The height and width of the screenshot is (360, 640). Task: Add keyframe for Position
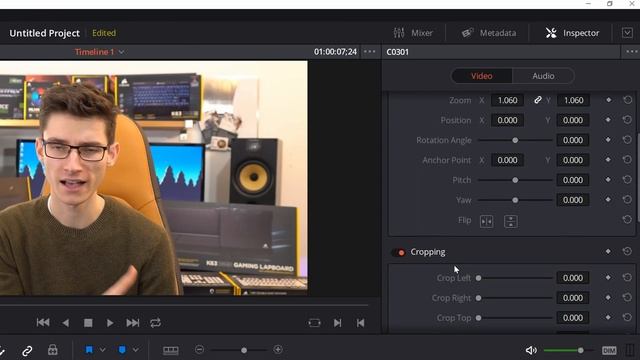point(608,120)
